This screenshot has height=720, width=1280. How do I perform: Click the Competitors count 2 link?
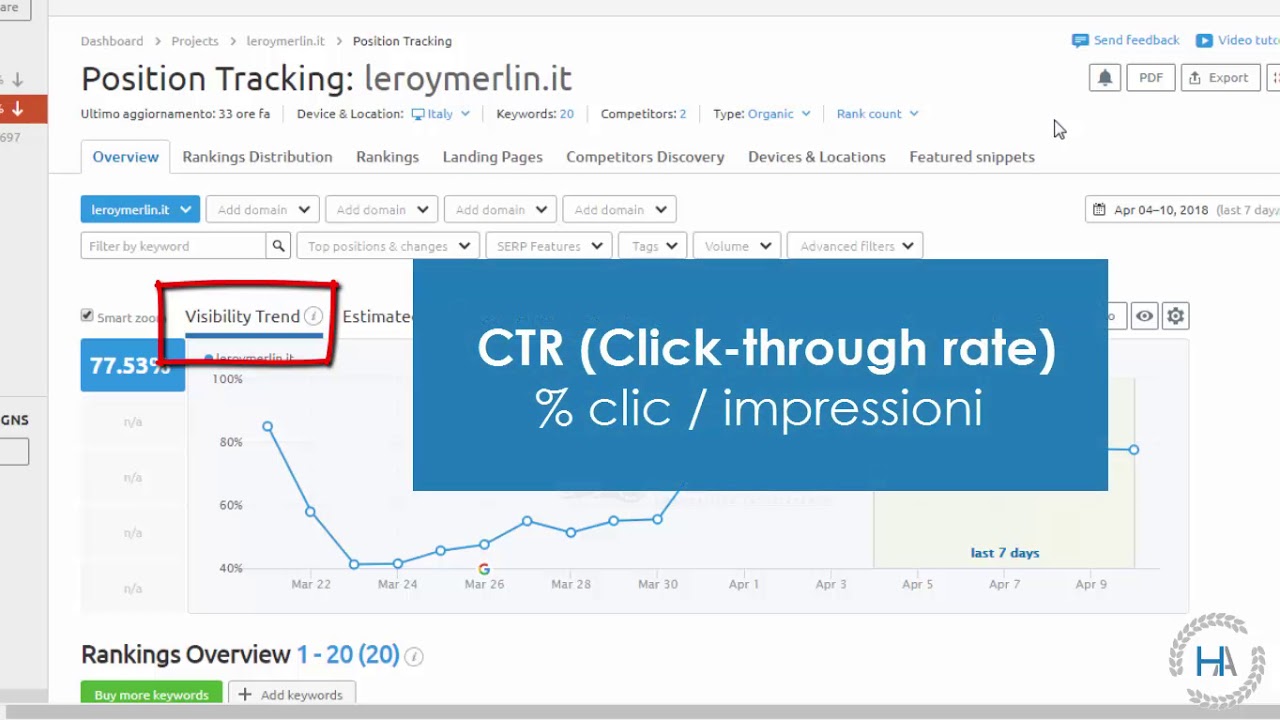coord(682,114)
